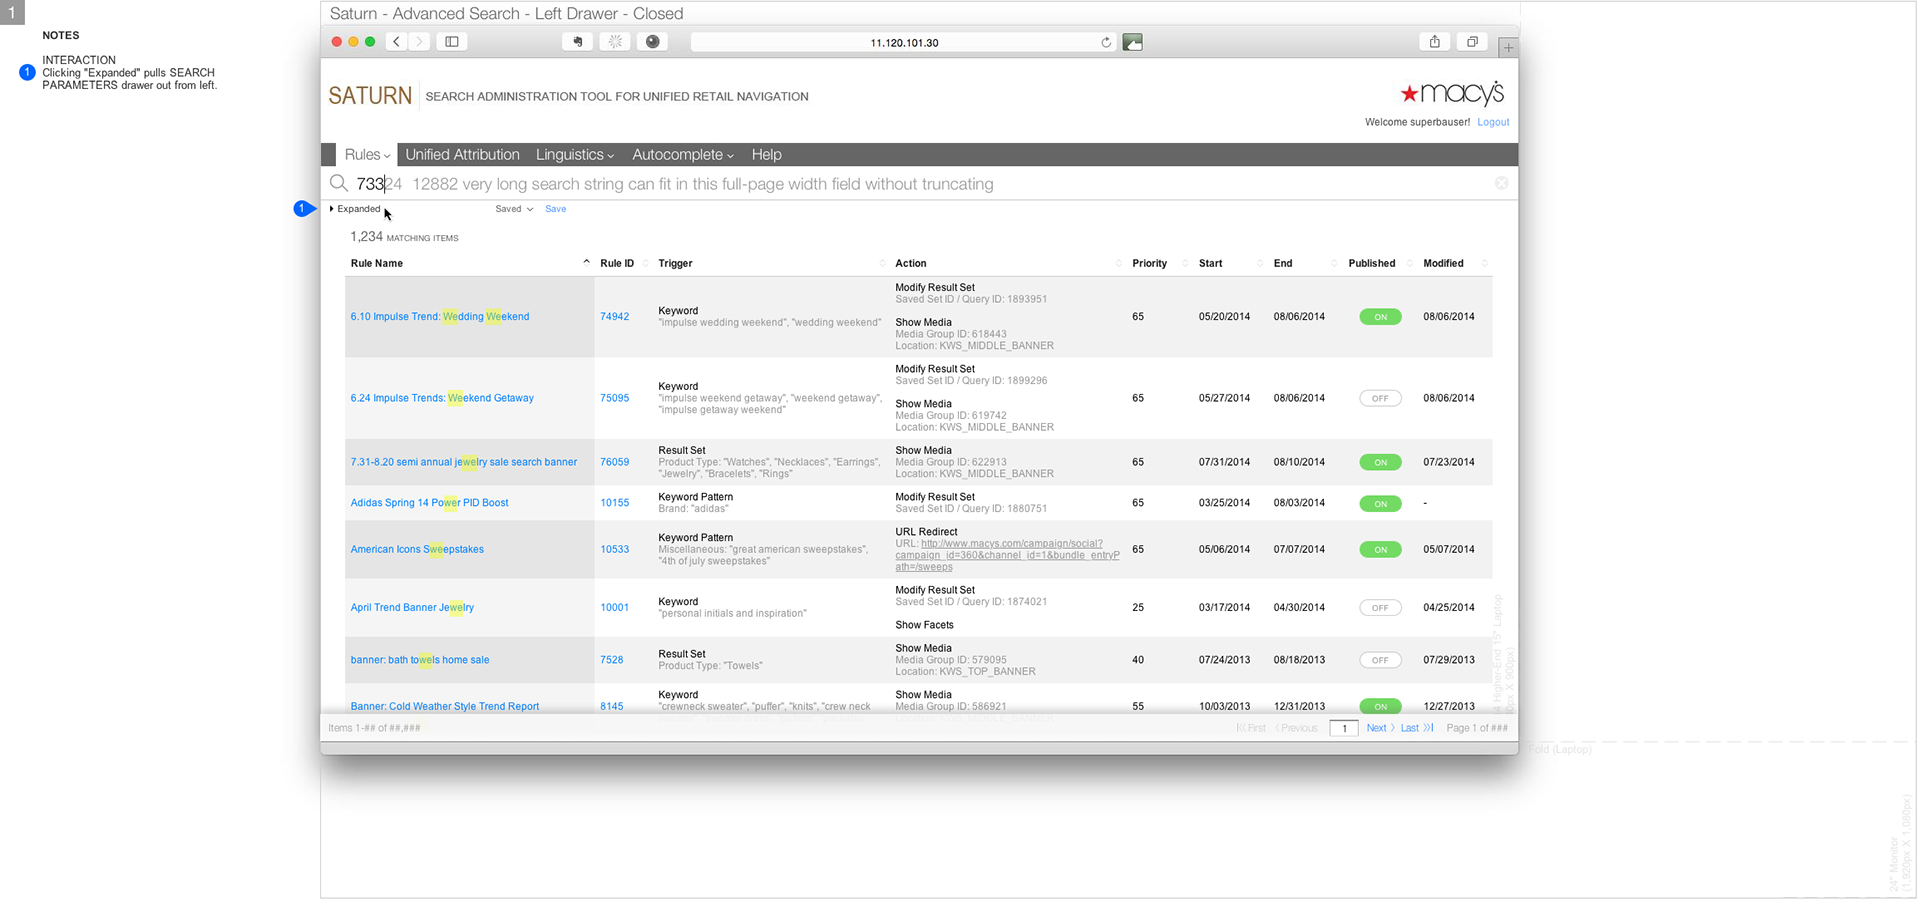This screenshot has width=1920, height=901.
Task: Go back using the browser back arrow
Action: [397, 42]
